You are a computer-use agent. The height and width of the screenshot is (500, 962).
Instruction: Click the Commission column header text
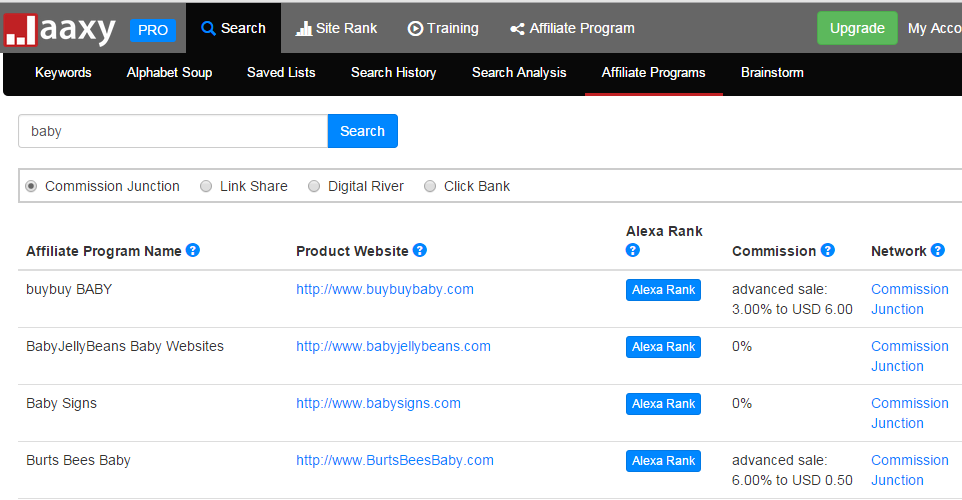click(x=774, y=251)
